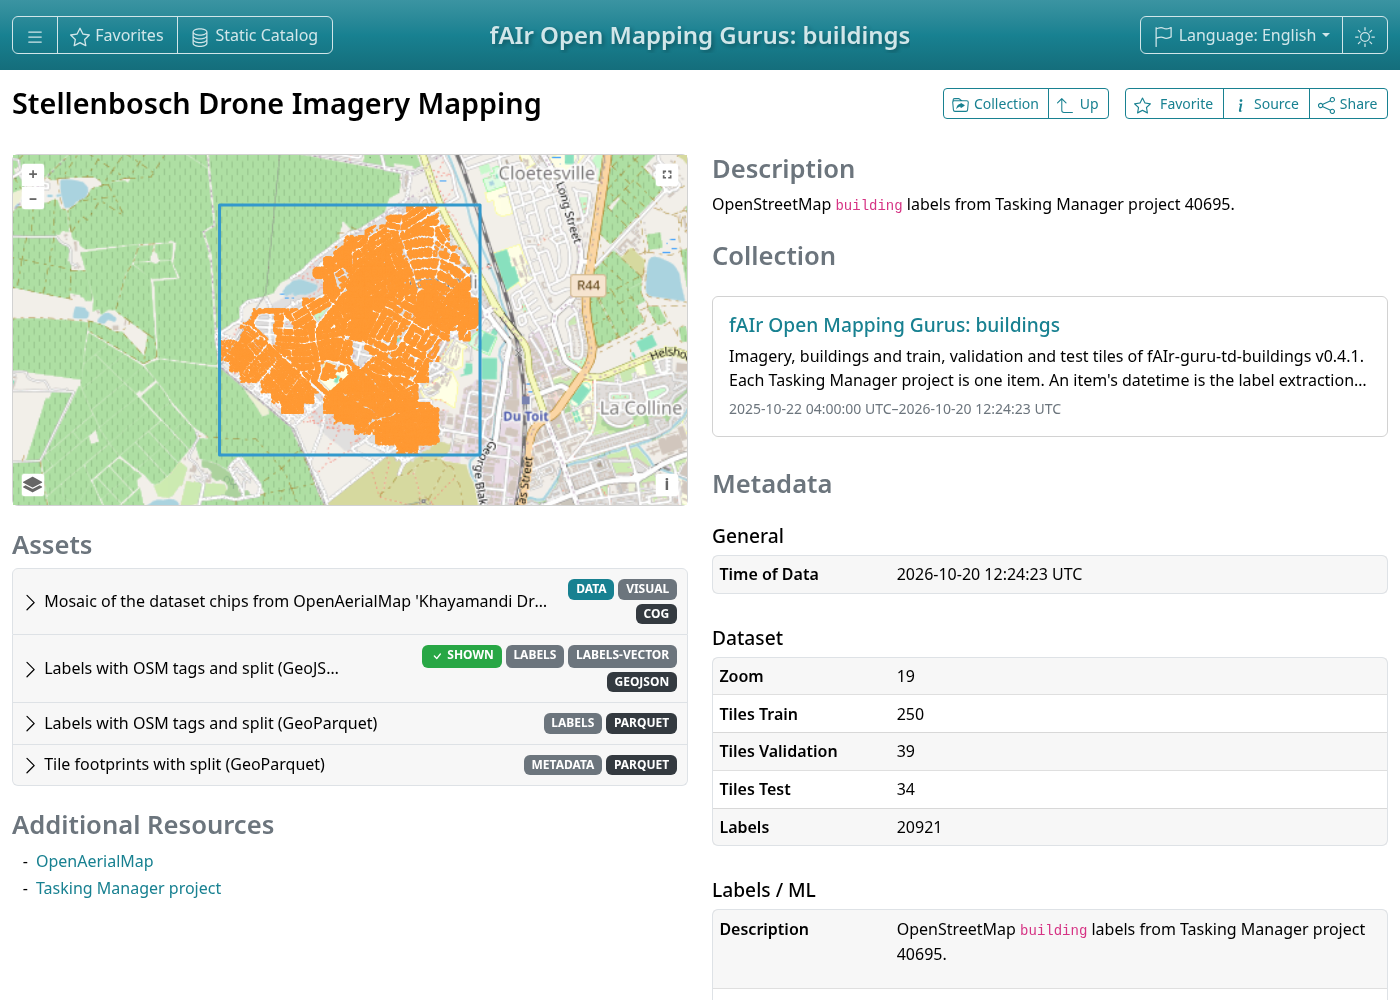The height and width of the screenshot is (1000, 1400).
Task: Open the Favorites list
Action: tap(117, 36)
